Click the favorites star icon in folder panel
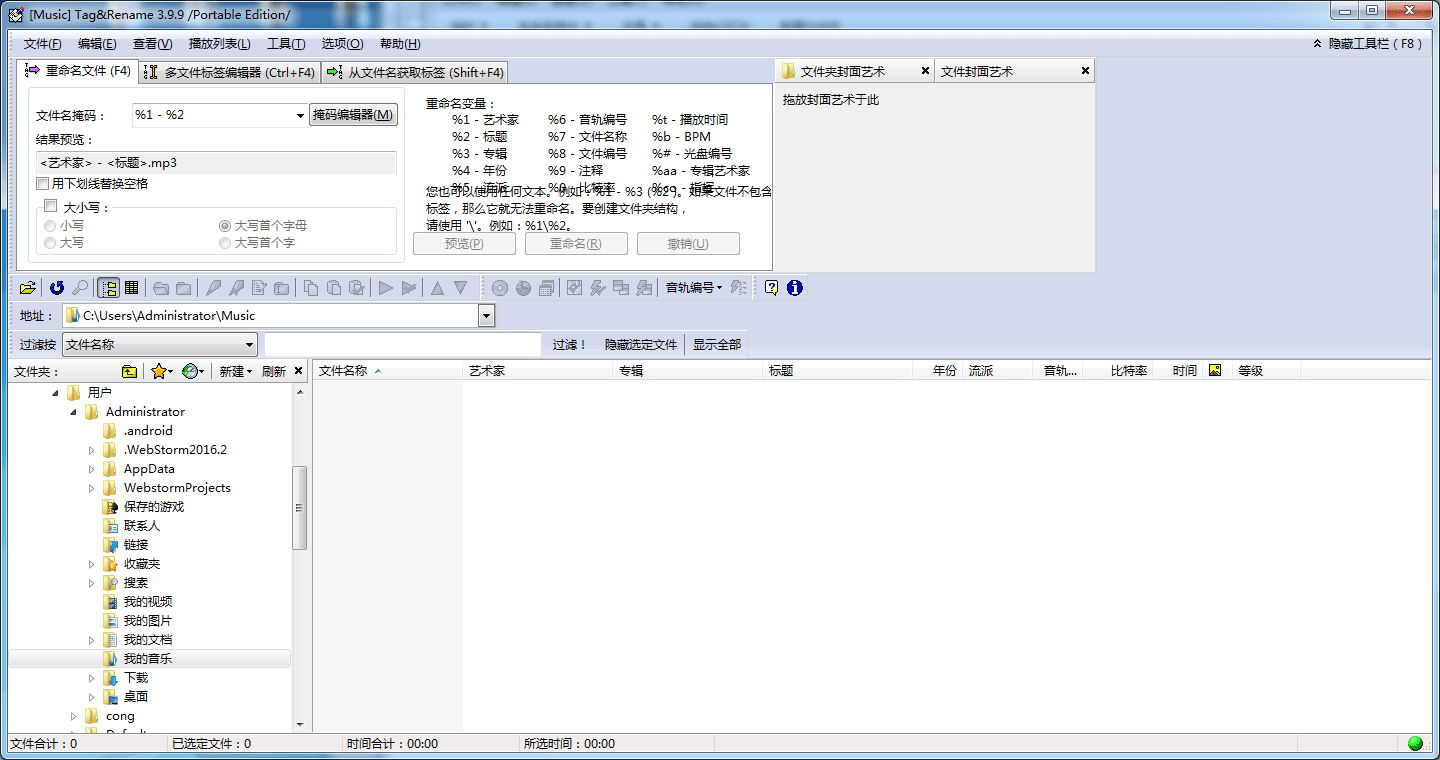 [158, 371]
